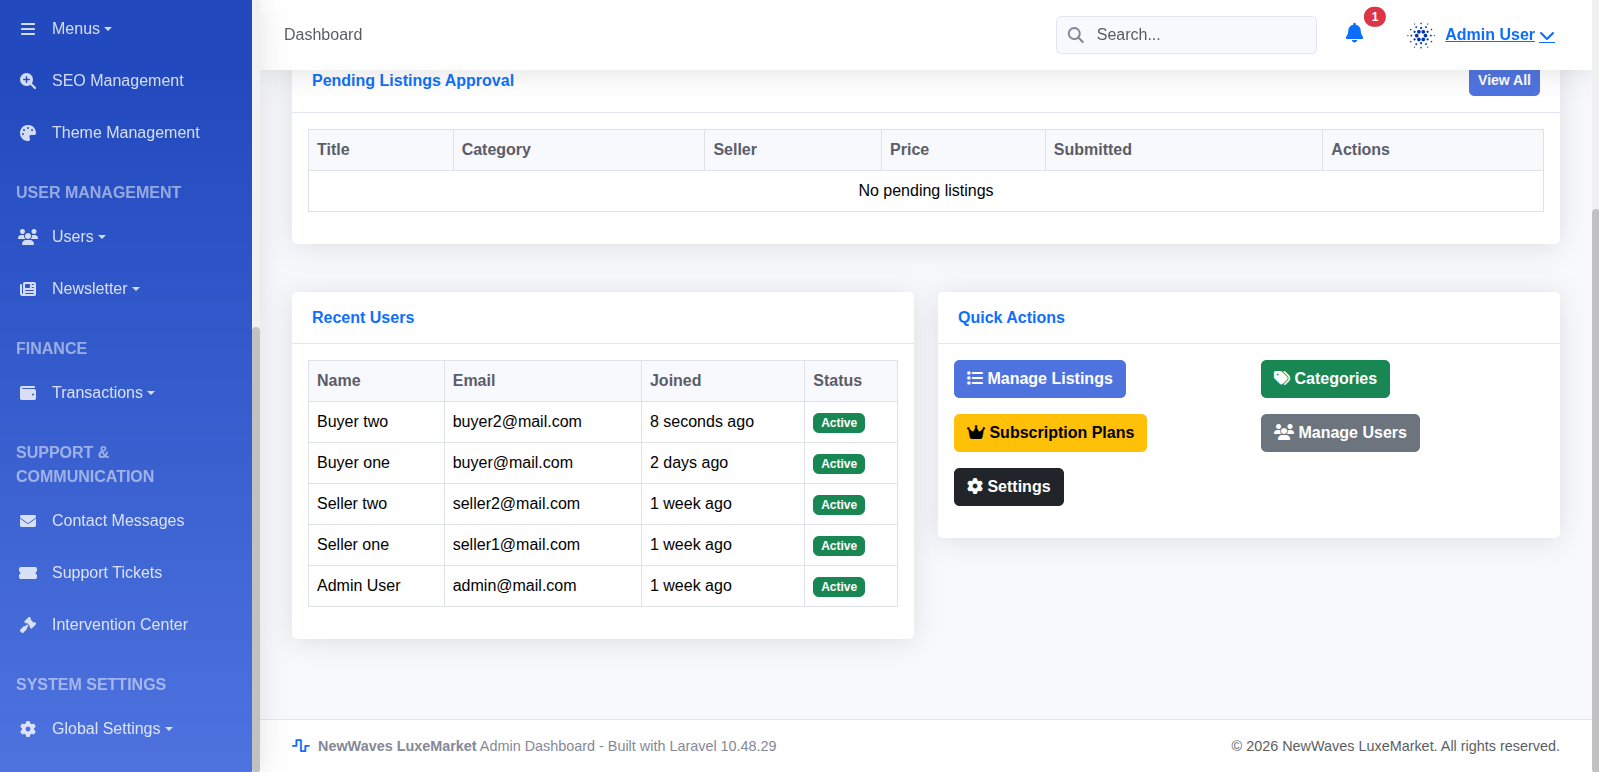Click the Status column header

851,381
